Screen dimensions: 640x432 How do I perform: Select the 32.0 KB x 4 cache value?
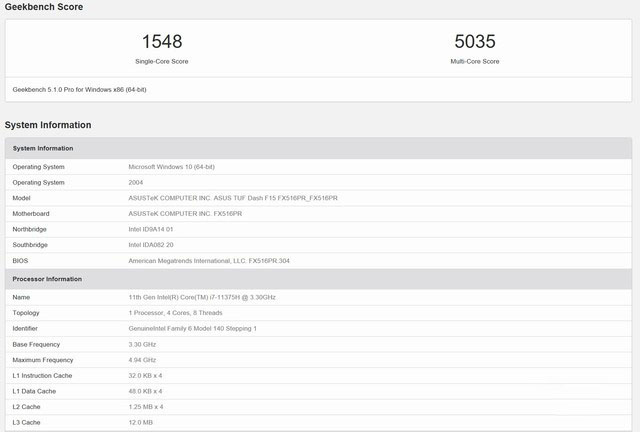(x=145, y=375)
